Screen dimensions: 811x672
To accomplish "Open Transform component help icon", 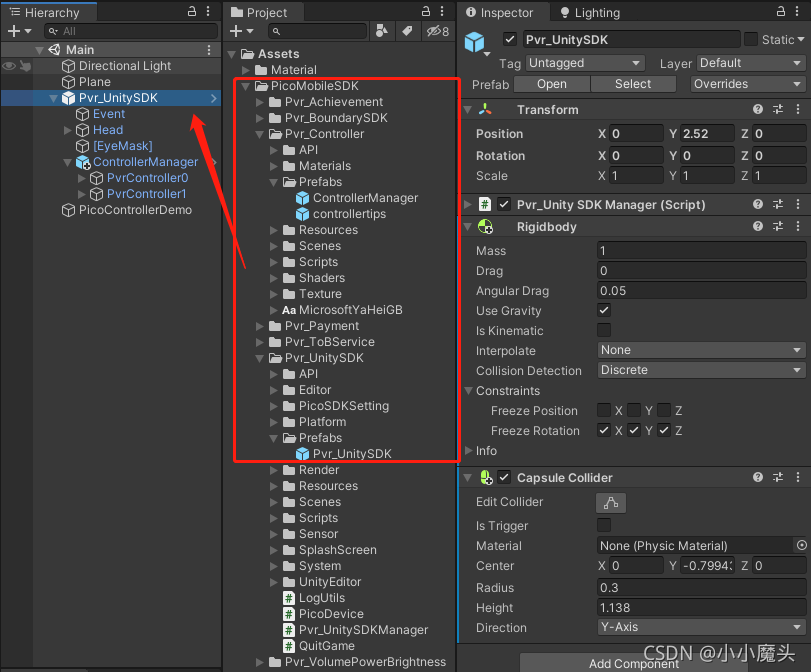I will click(x=758, y=109).
